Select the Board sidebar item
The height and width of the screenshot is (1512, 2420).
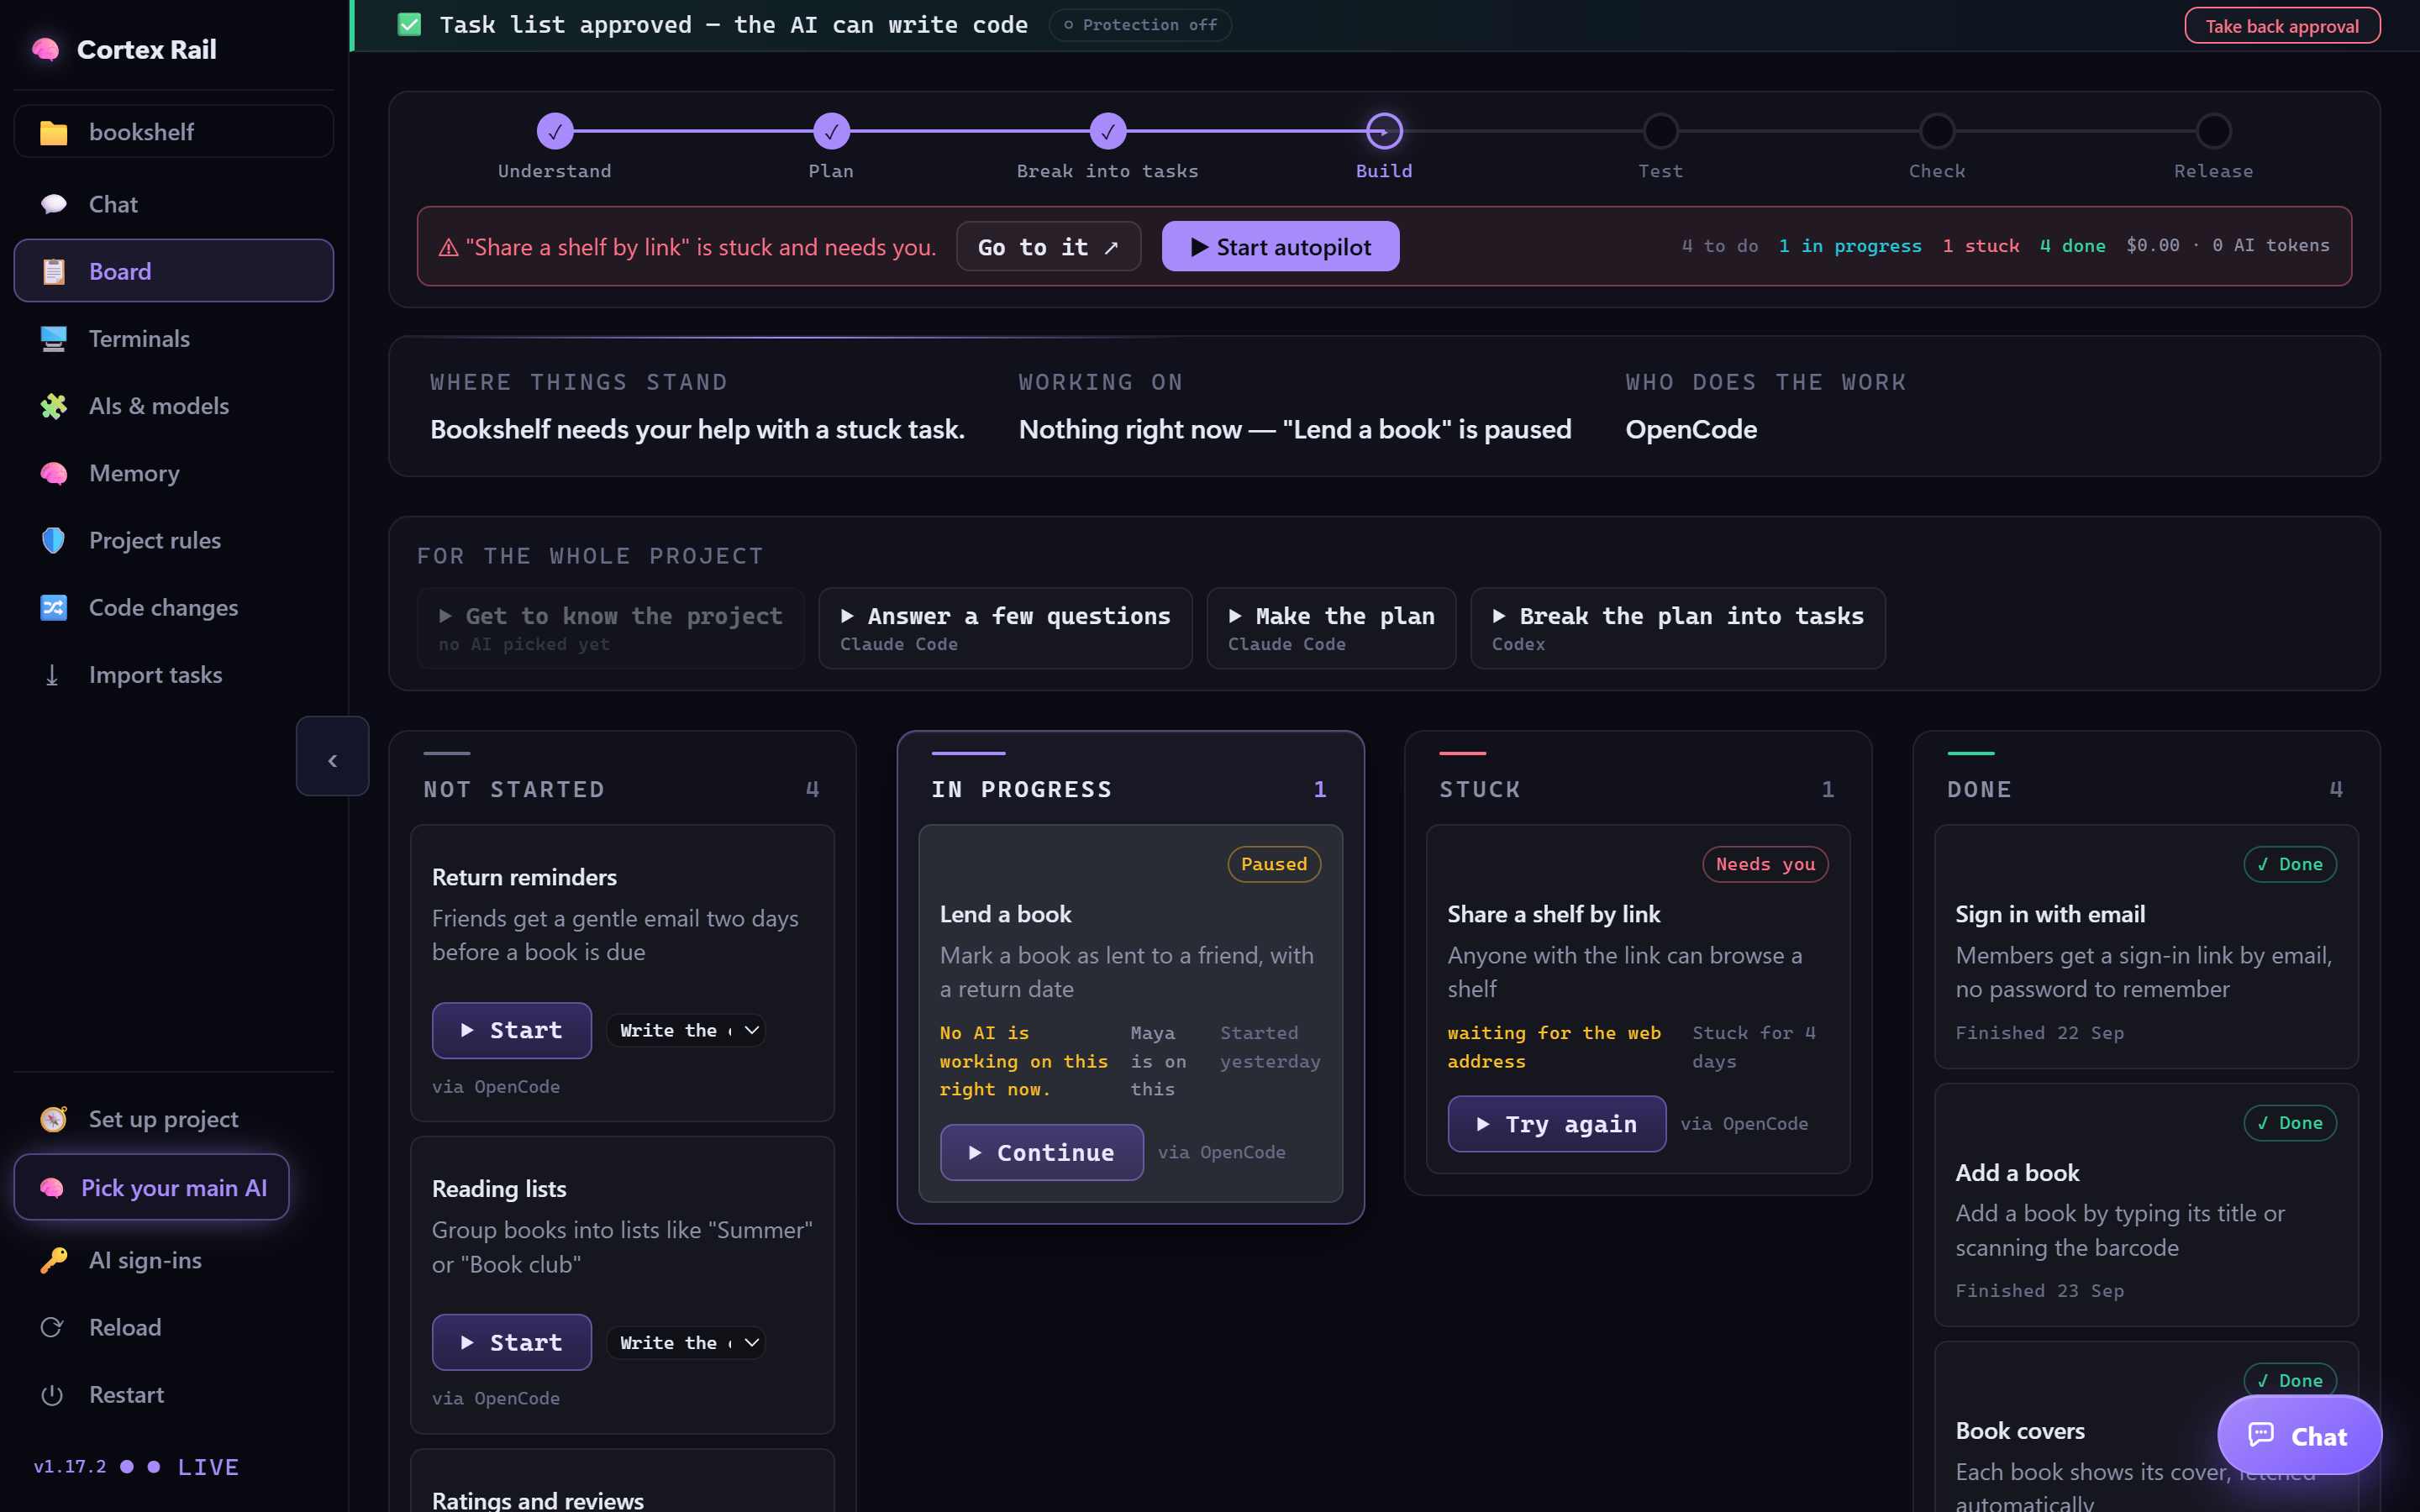[x=174, y=271]
